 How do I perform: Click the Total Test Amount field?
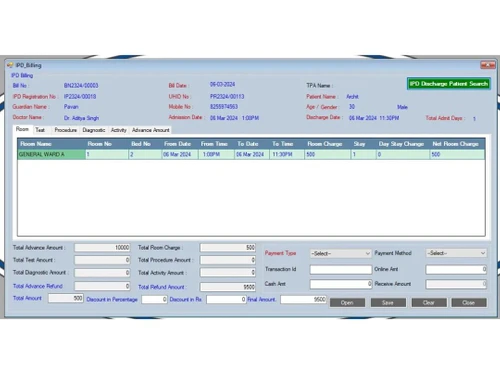102,260
